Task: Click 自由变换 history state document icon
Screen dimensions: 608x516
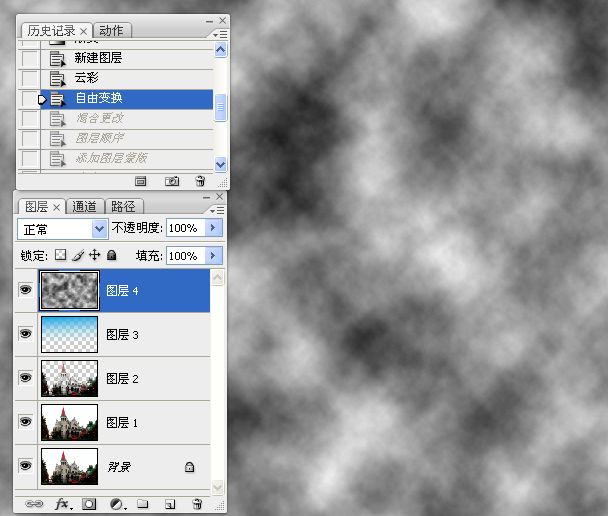Action: (x=57, y=99)
